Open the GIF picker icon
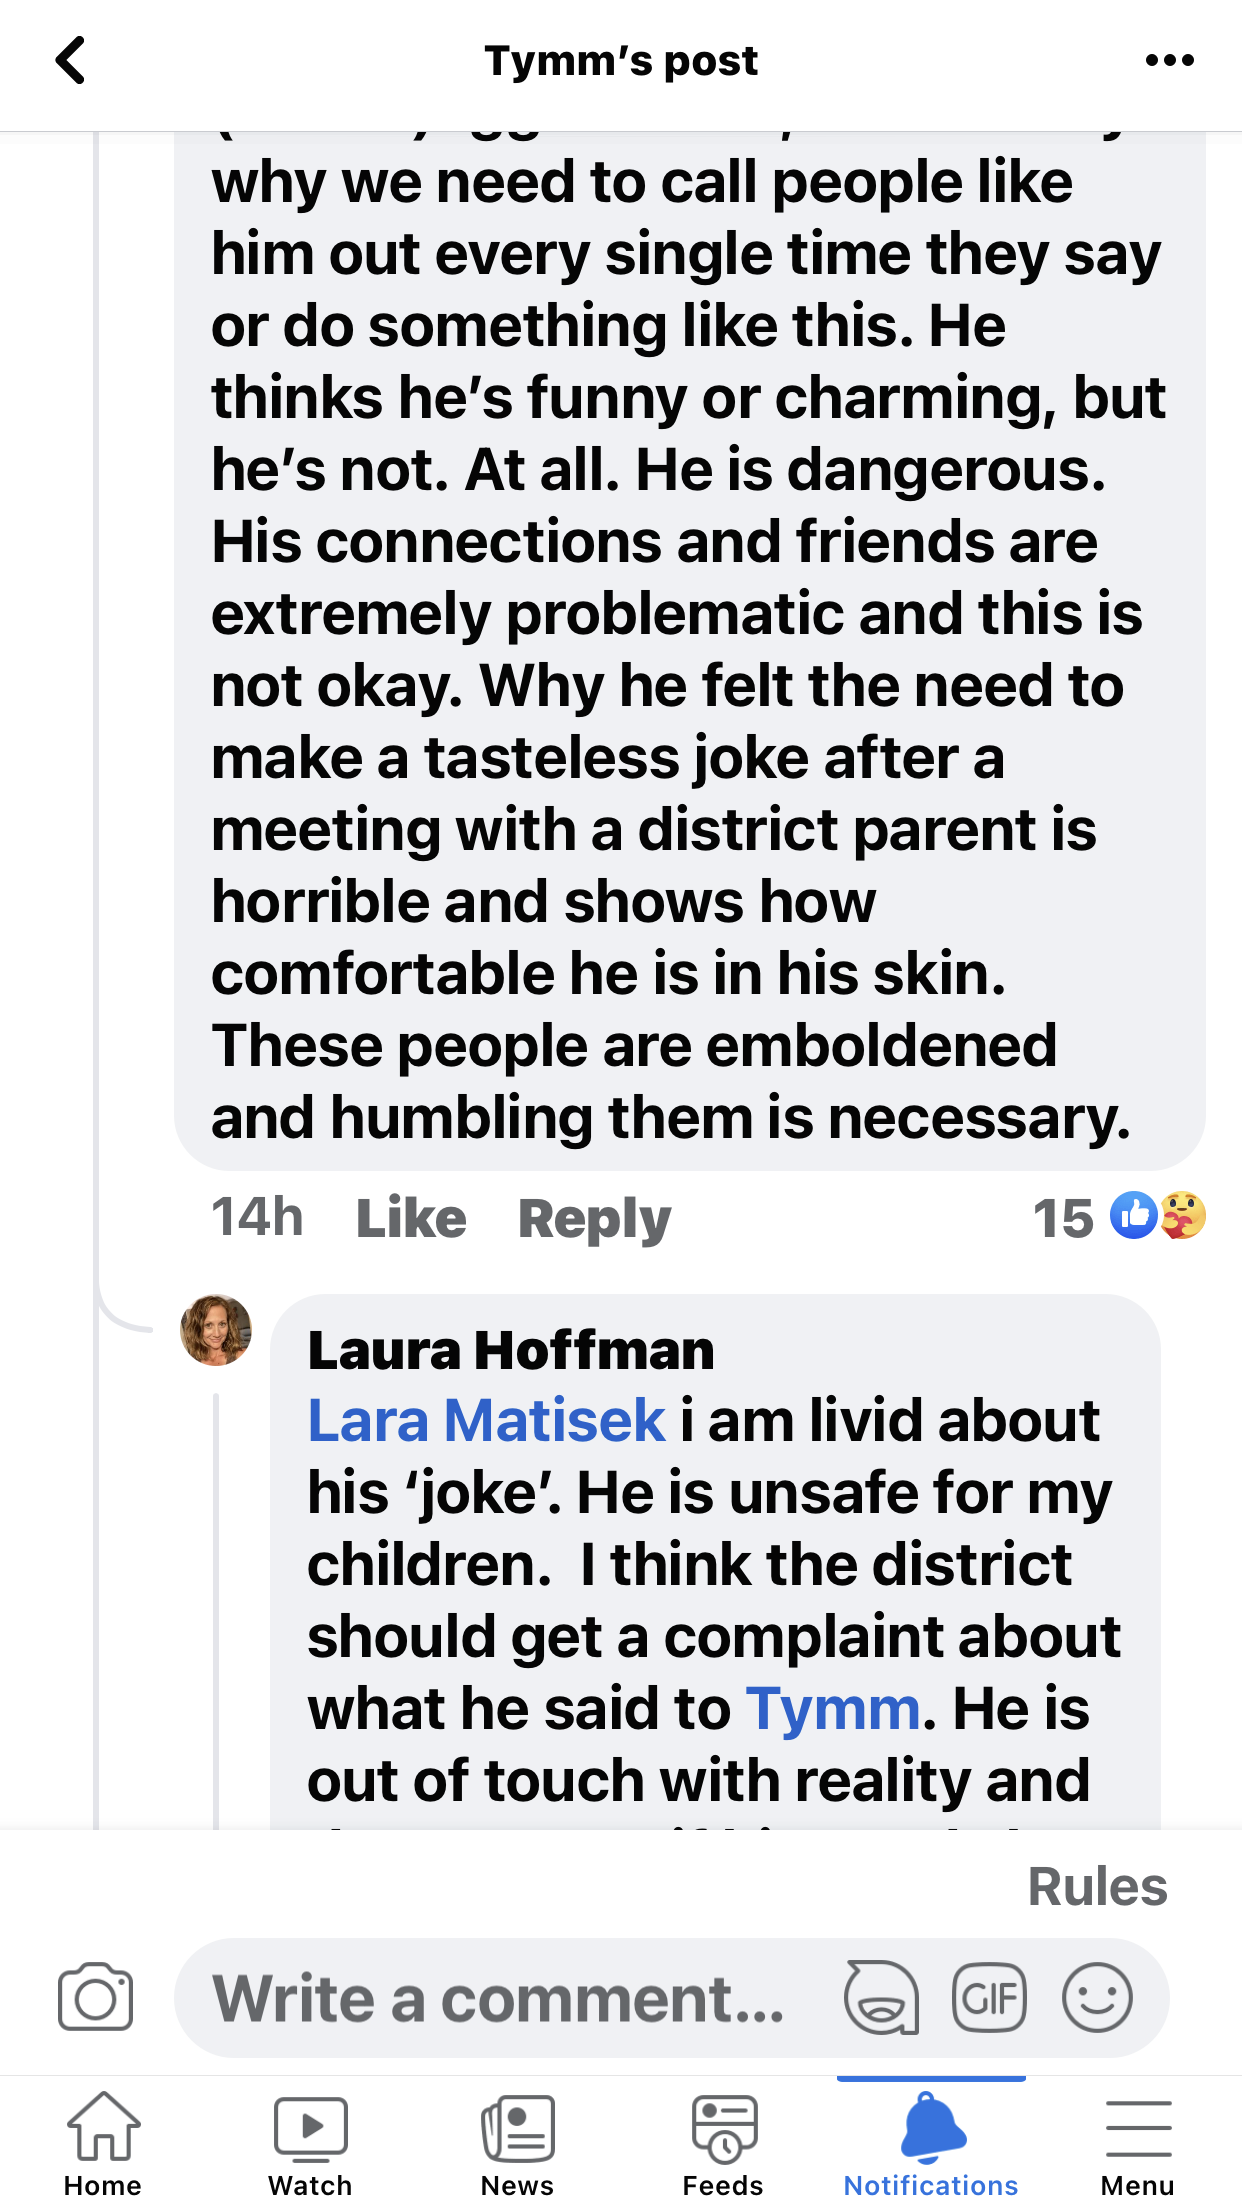This screenshot has width=1242, height=2208. click(x=989, y=1998)
